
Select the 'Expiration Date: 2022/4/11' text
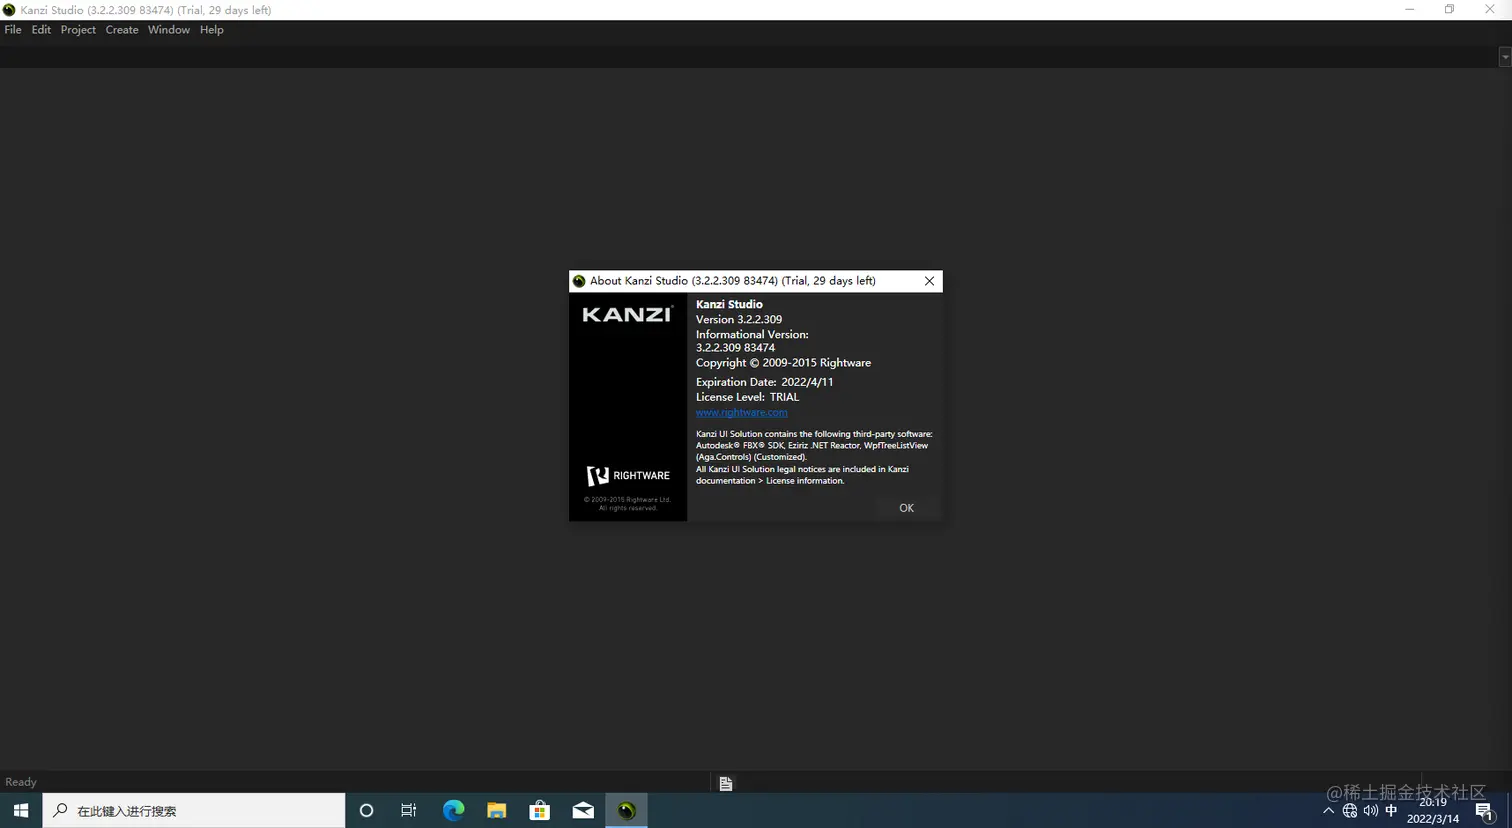coord(764,382)
